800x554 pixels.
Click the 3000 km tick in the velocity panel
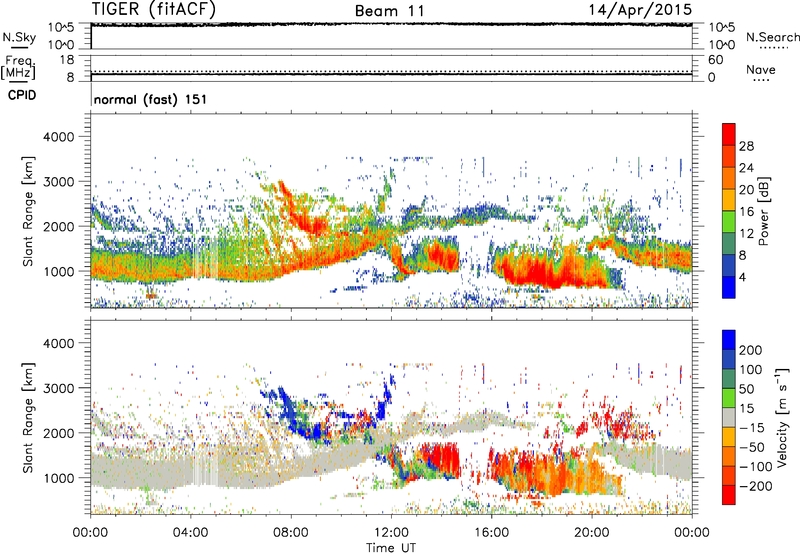58,388
